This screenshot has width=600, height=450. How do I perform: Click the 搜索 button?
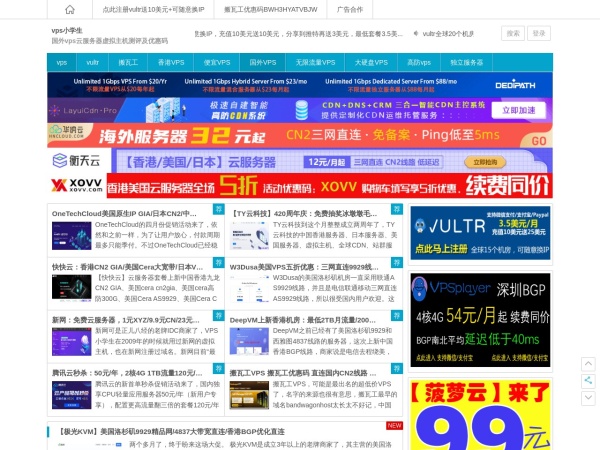[513, 33]
